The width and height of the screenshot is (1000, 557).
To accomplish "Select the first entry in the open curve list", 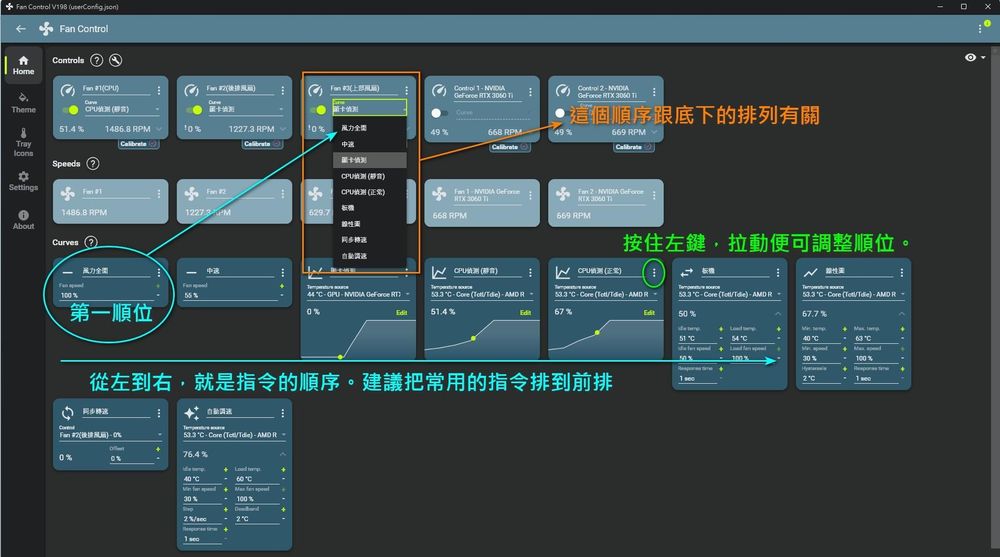I will [x=370, y=128].
